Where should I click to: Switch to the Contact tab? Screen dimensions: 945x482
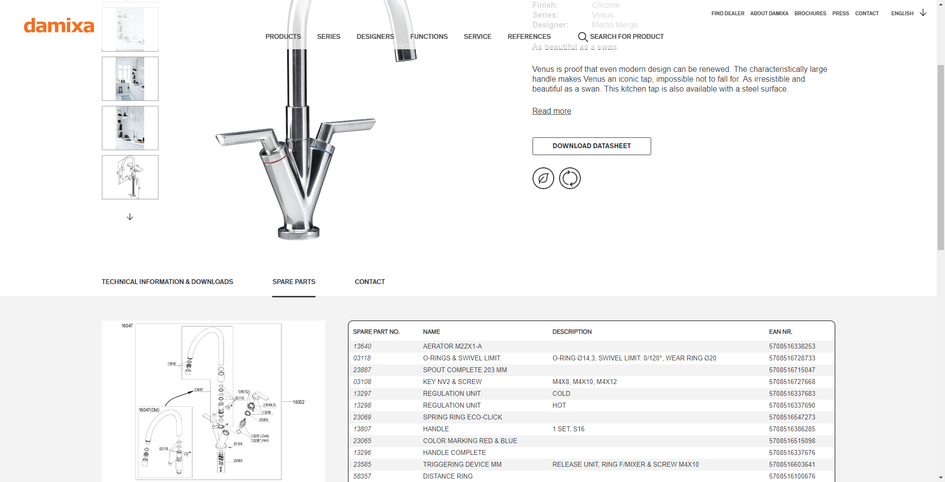369,282
